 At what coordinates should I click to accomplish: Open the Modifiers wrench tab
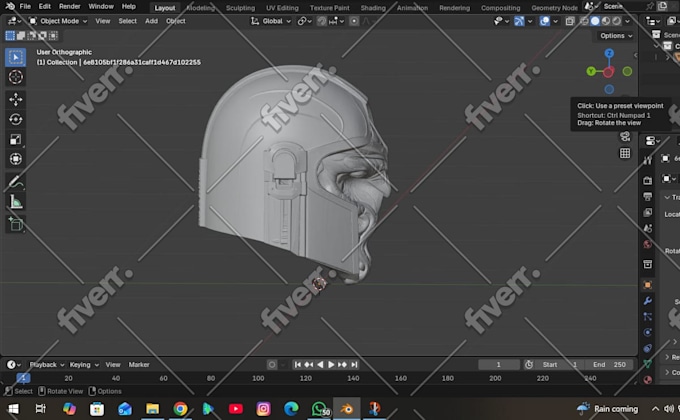(647, 301)
